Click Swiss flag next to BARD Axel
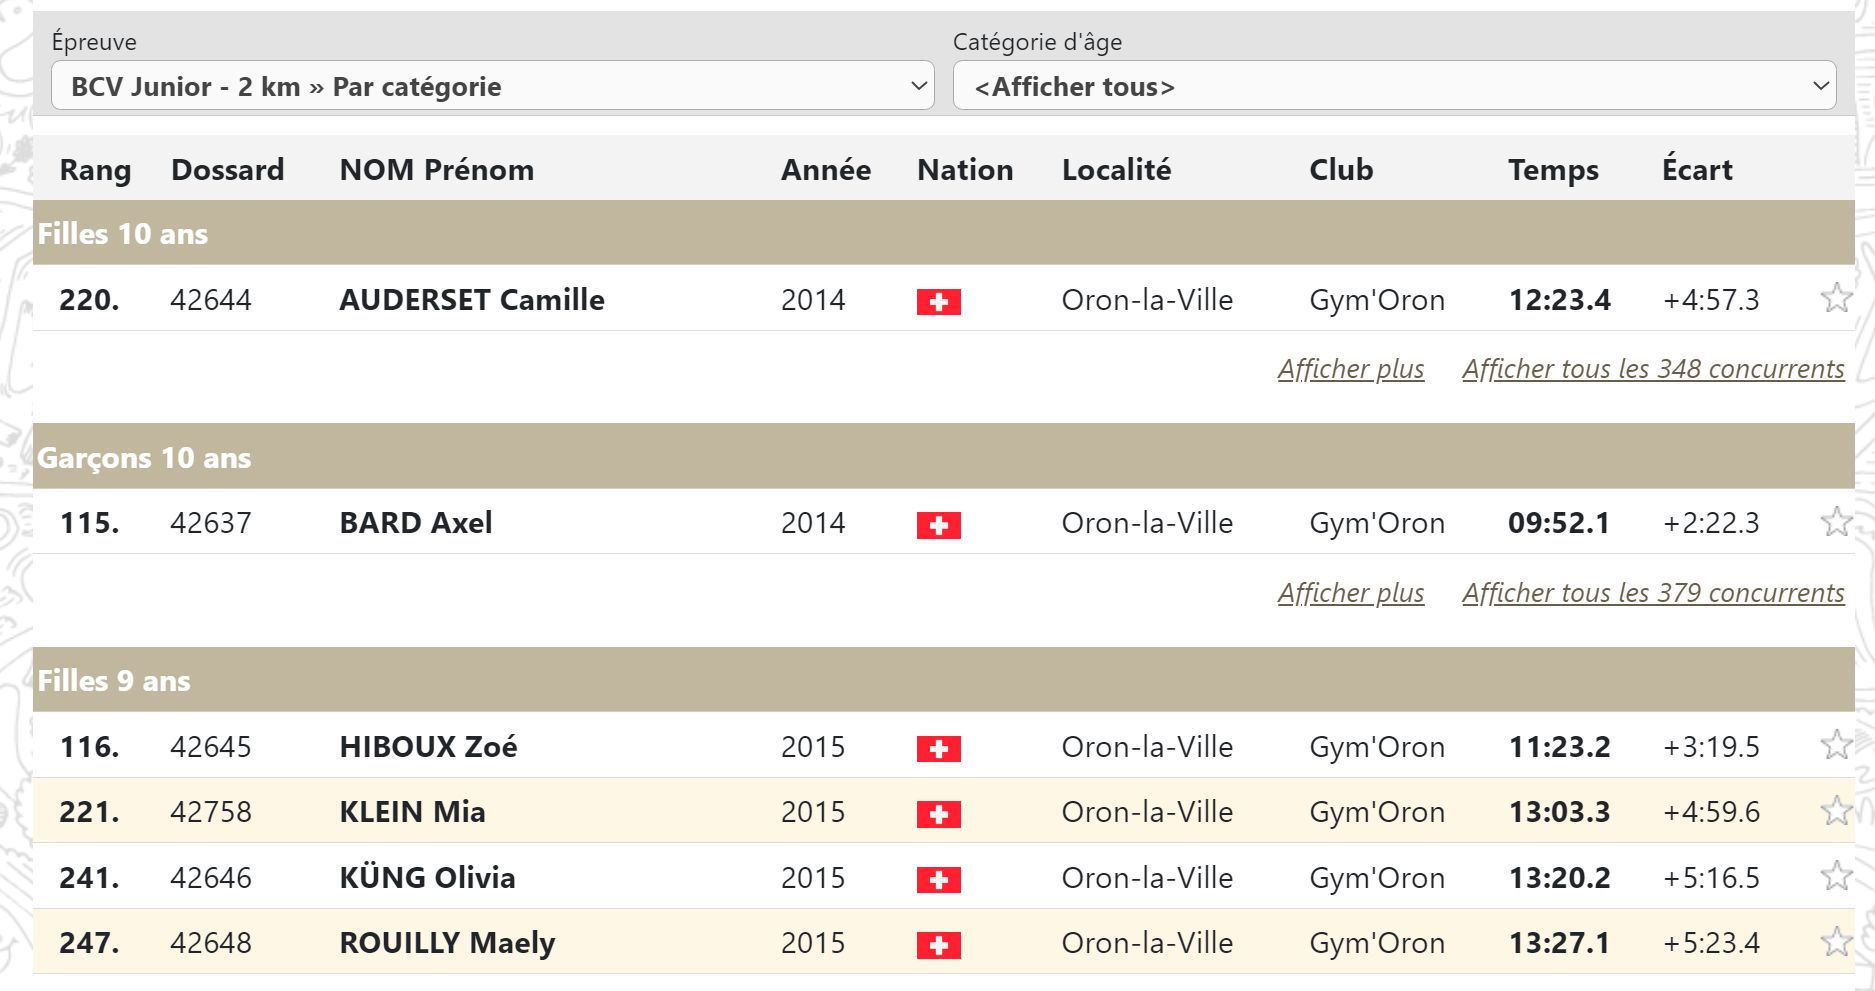Image resolution: width=1875 pixels, height=991 pixels. point(938,525)
